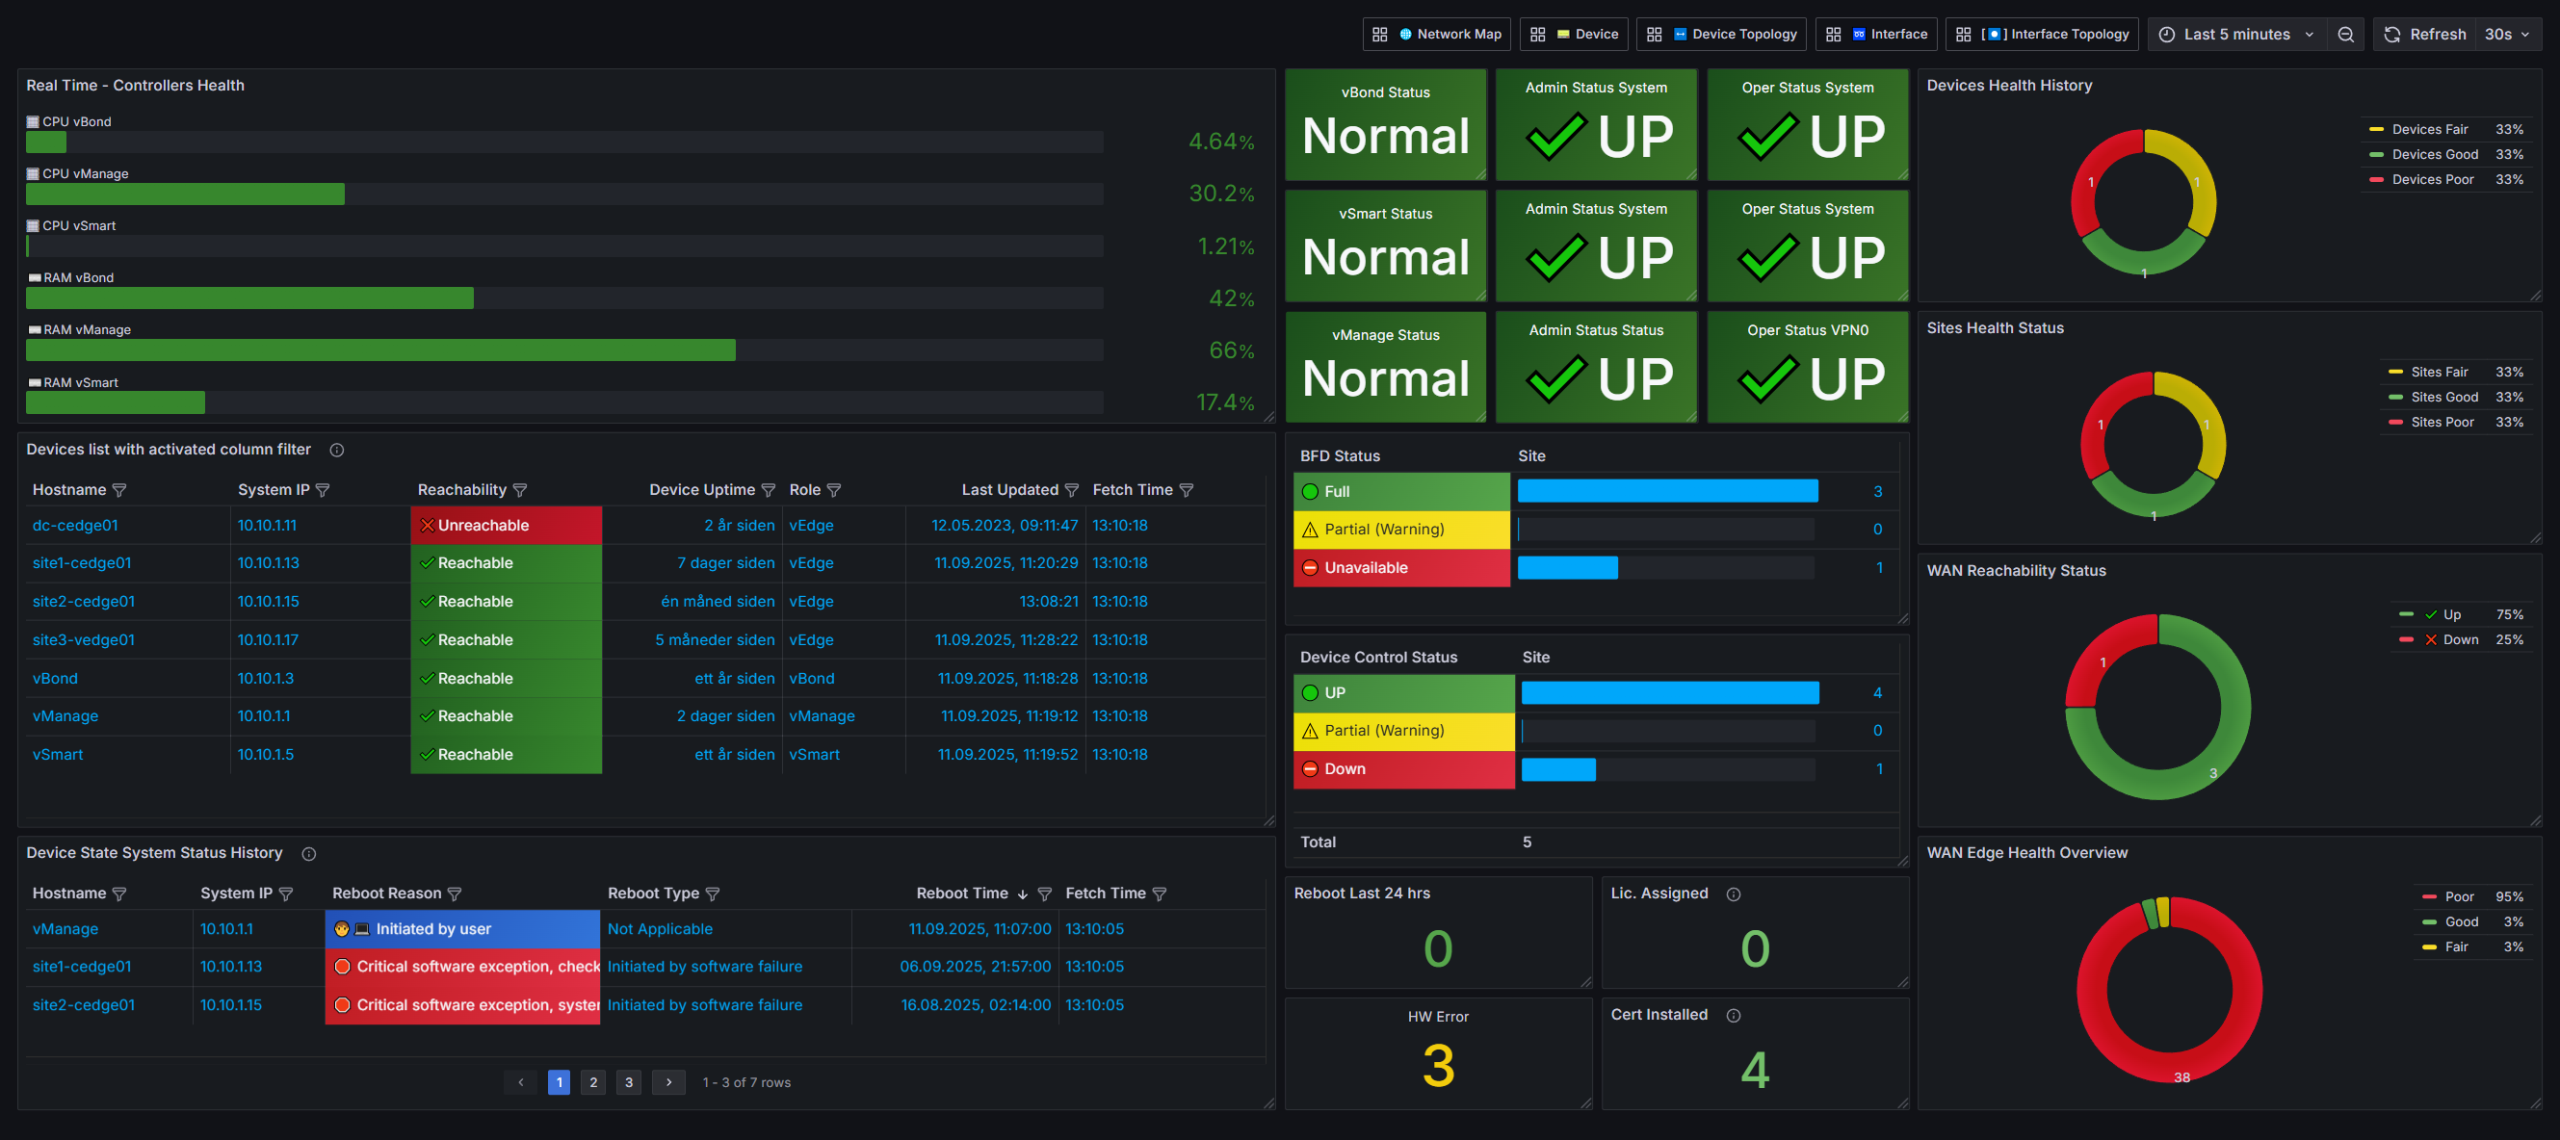The height and width of the screenshot is (1140, 2560).
Task: Select page 1 of status history
Action: pyautogui.click(x=559, y=1082)
